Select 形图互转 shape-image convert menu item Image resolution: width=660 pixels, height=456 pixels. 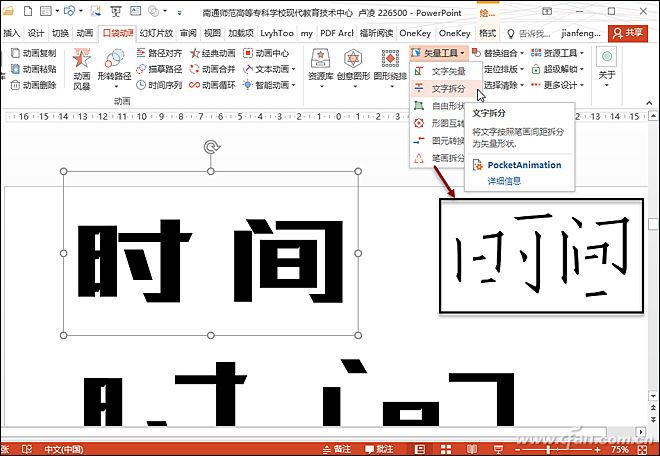(x=438, y=123)
